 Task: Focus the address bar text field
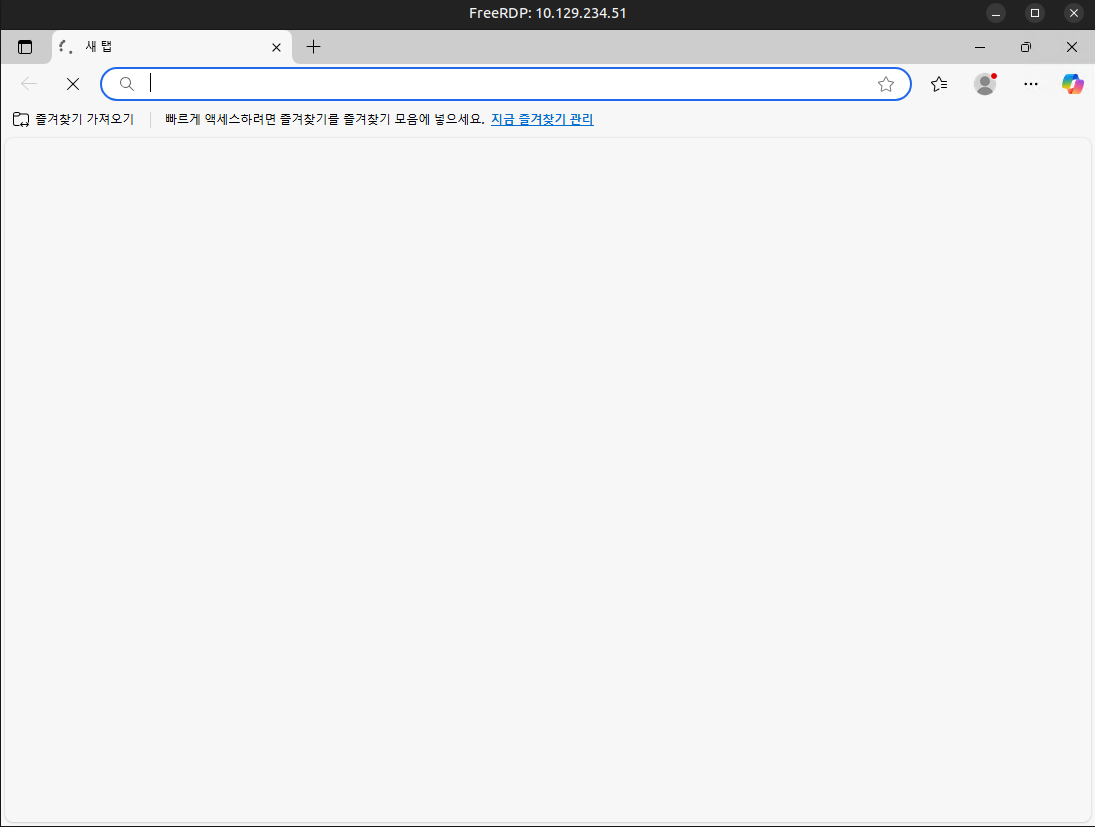(500, 84)
